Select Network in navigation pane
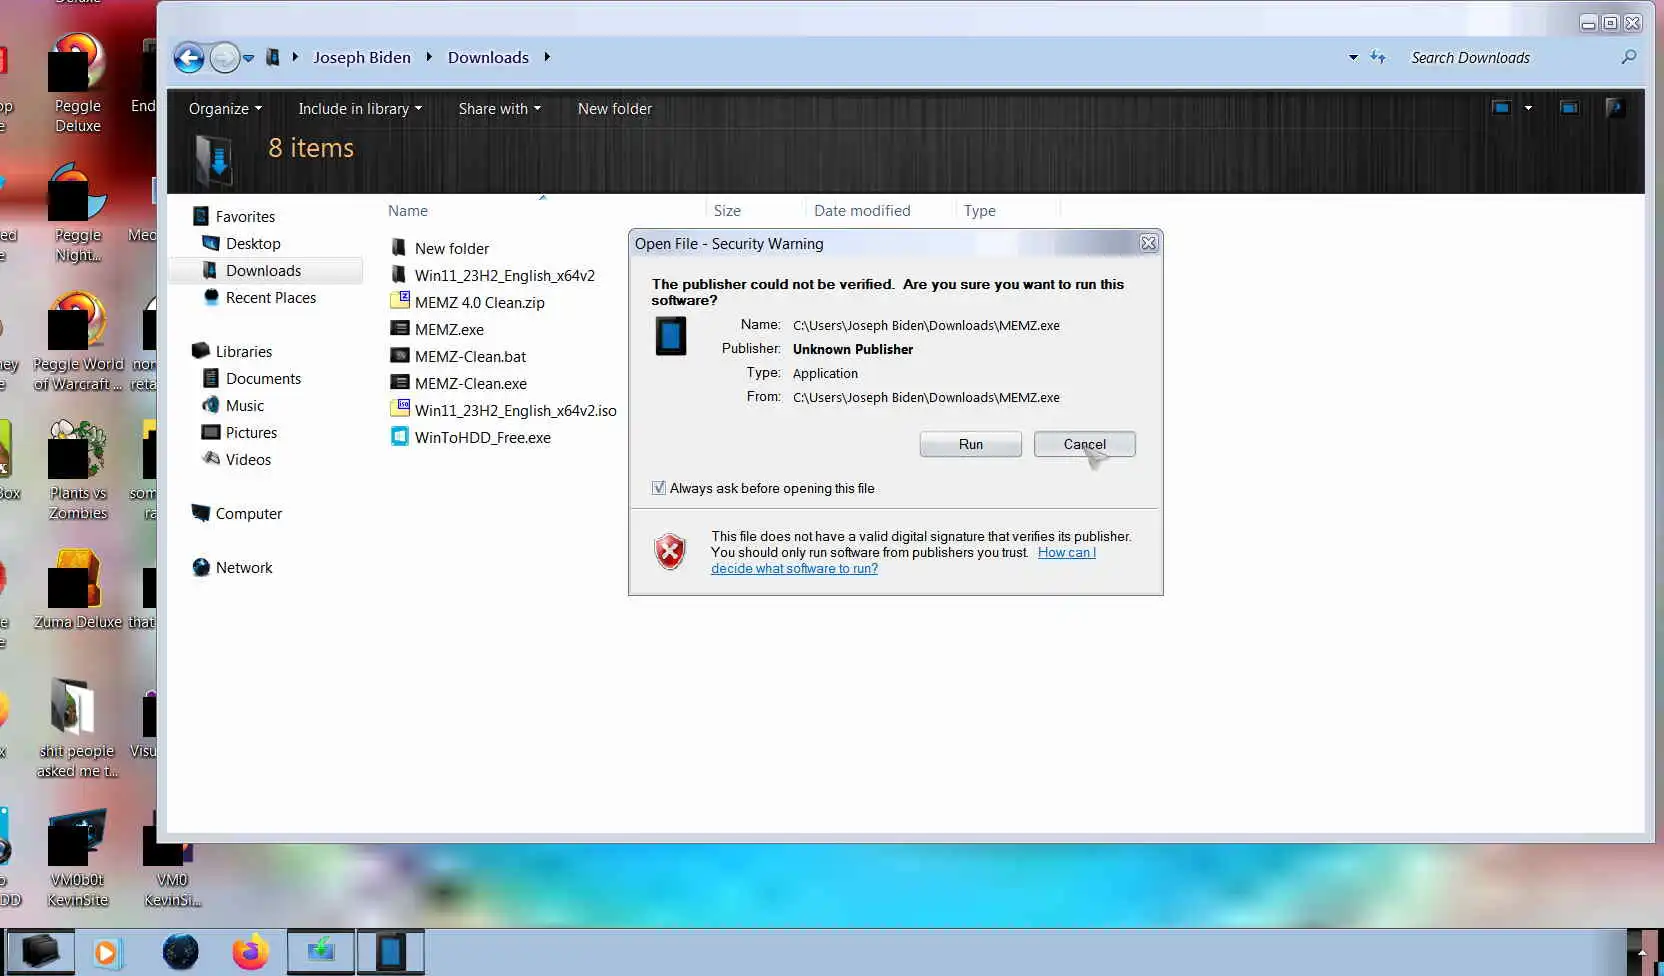1664x976 pixels. [x=244, y=567]
